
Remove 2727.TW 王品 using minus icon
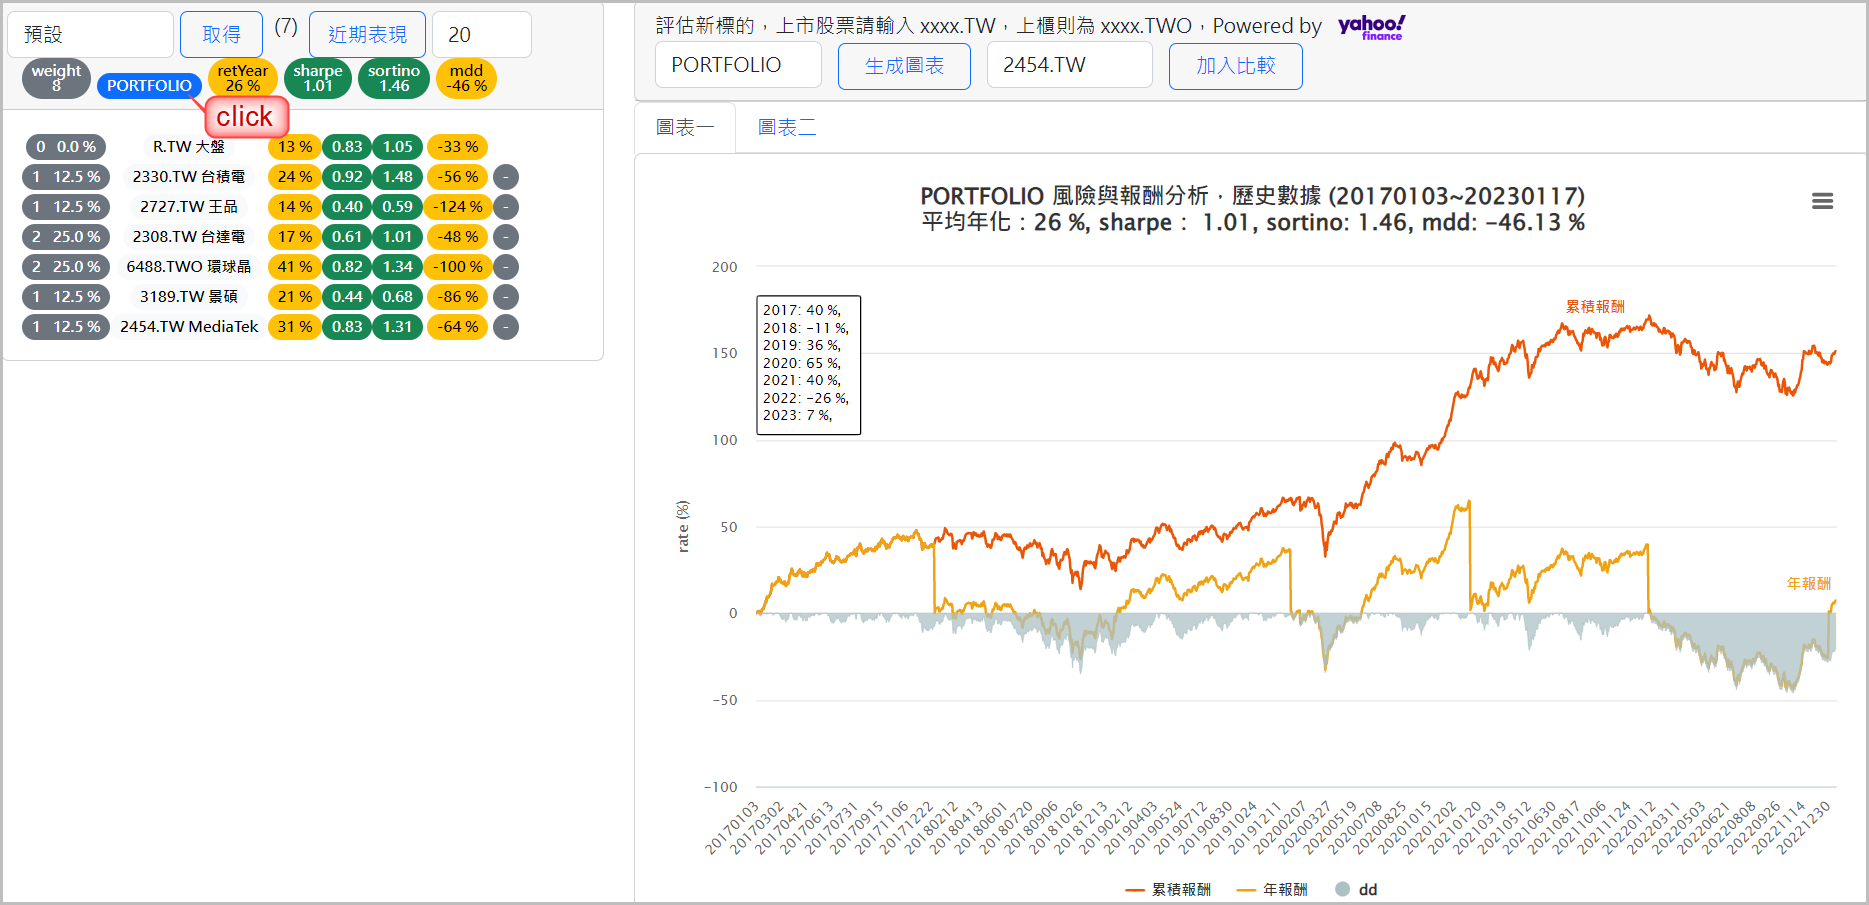click(506, 207)
